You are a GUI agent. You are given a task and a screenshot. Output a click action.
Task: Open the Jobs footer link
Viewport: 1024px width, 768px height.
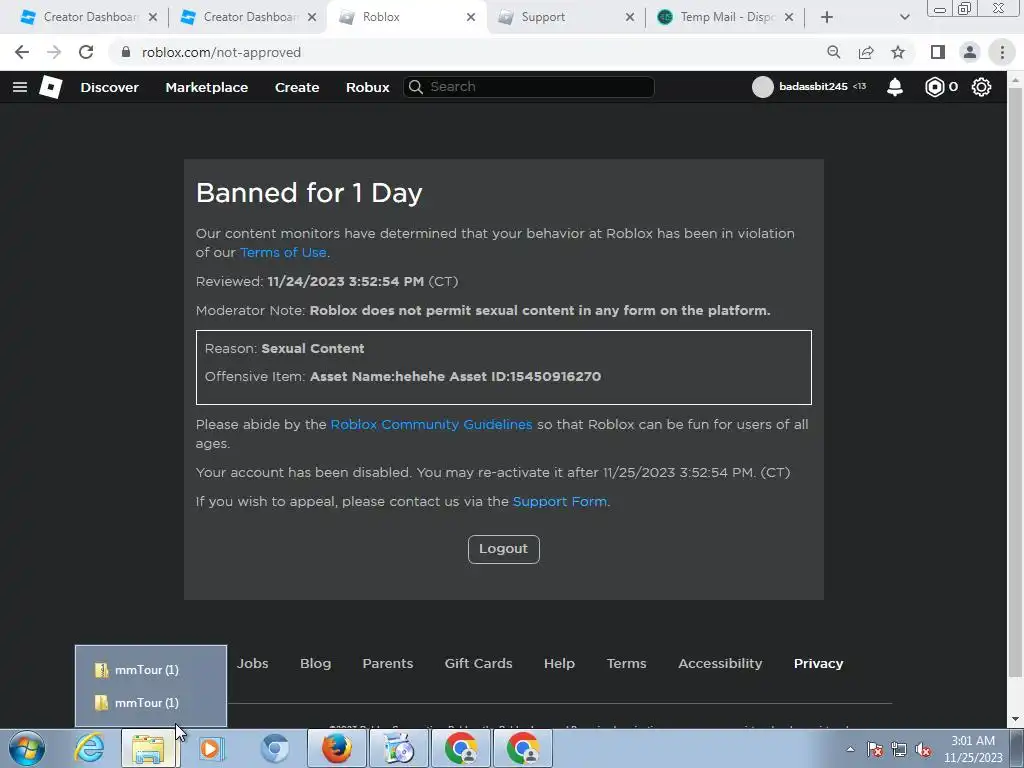[252, 664]
